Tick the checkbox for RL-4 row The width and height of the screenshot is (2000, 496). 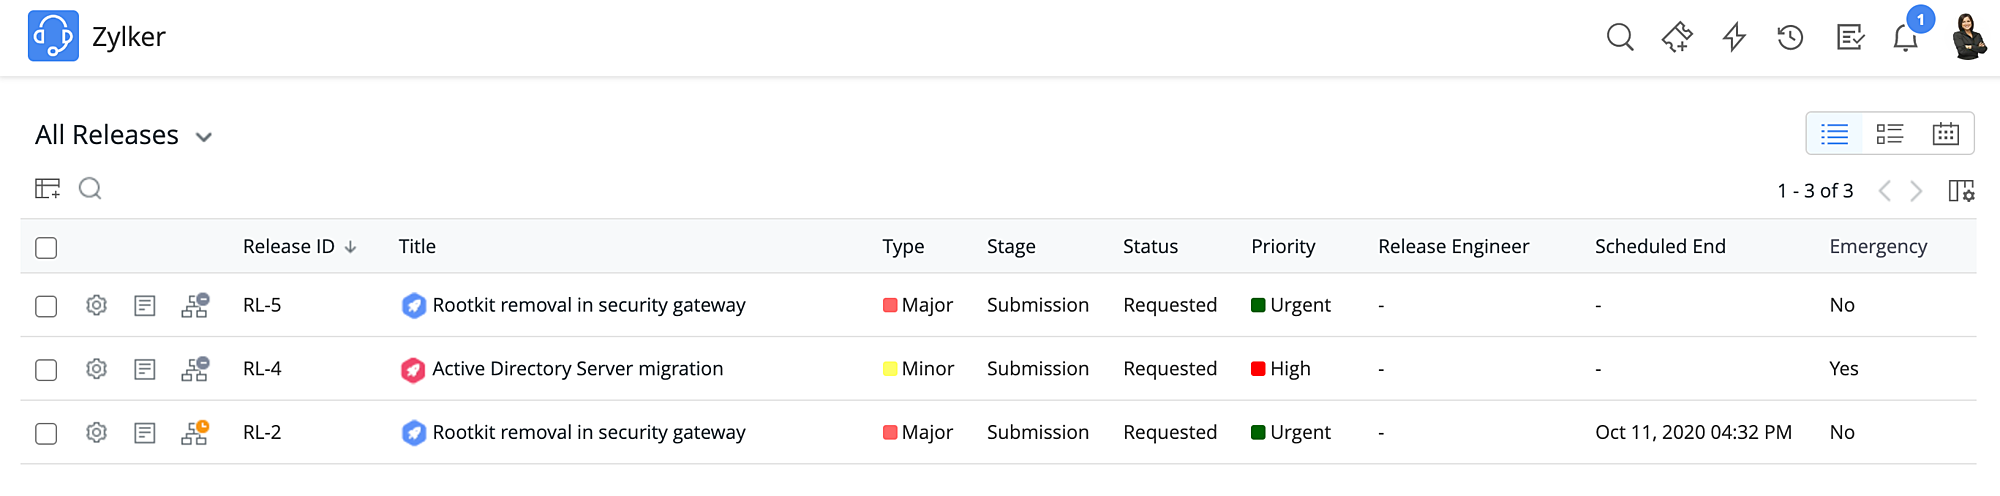(x=46, y=370)
